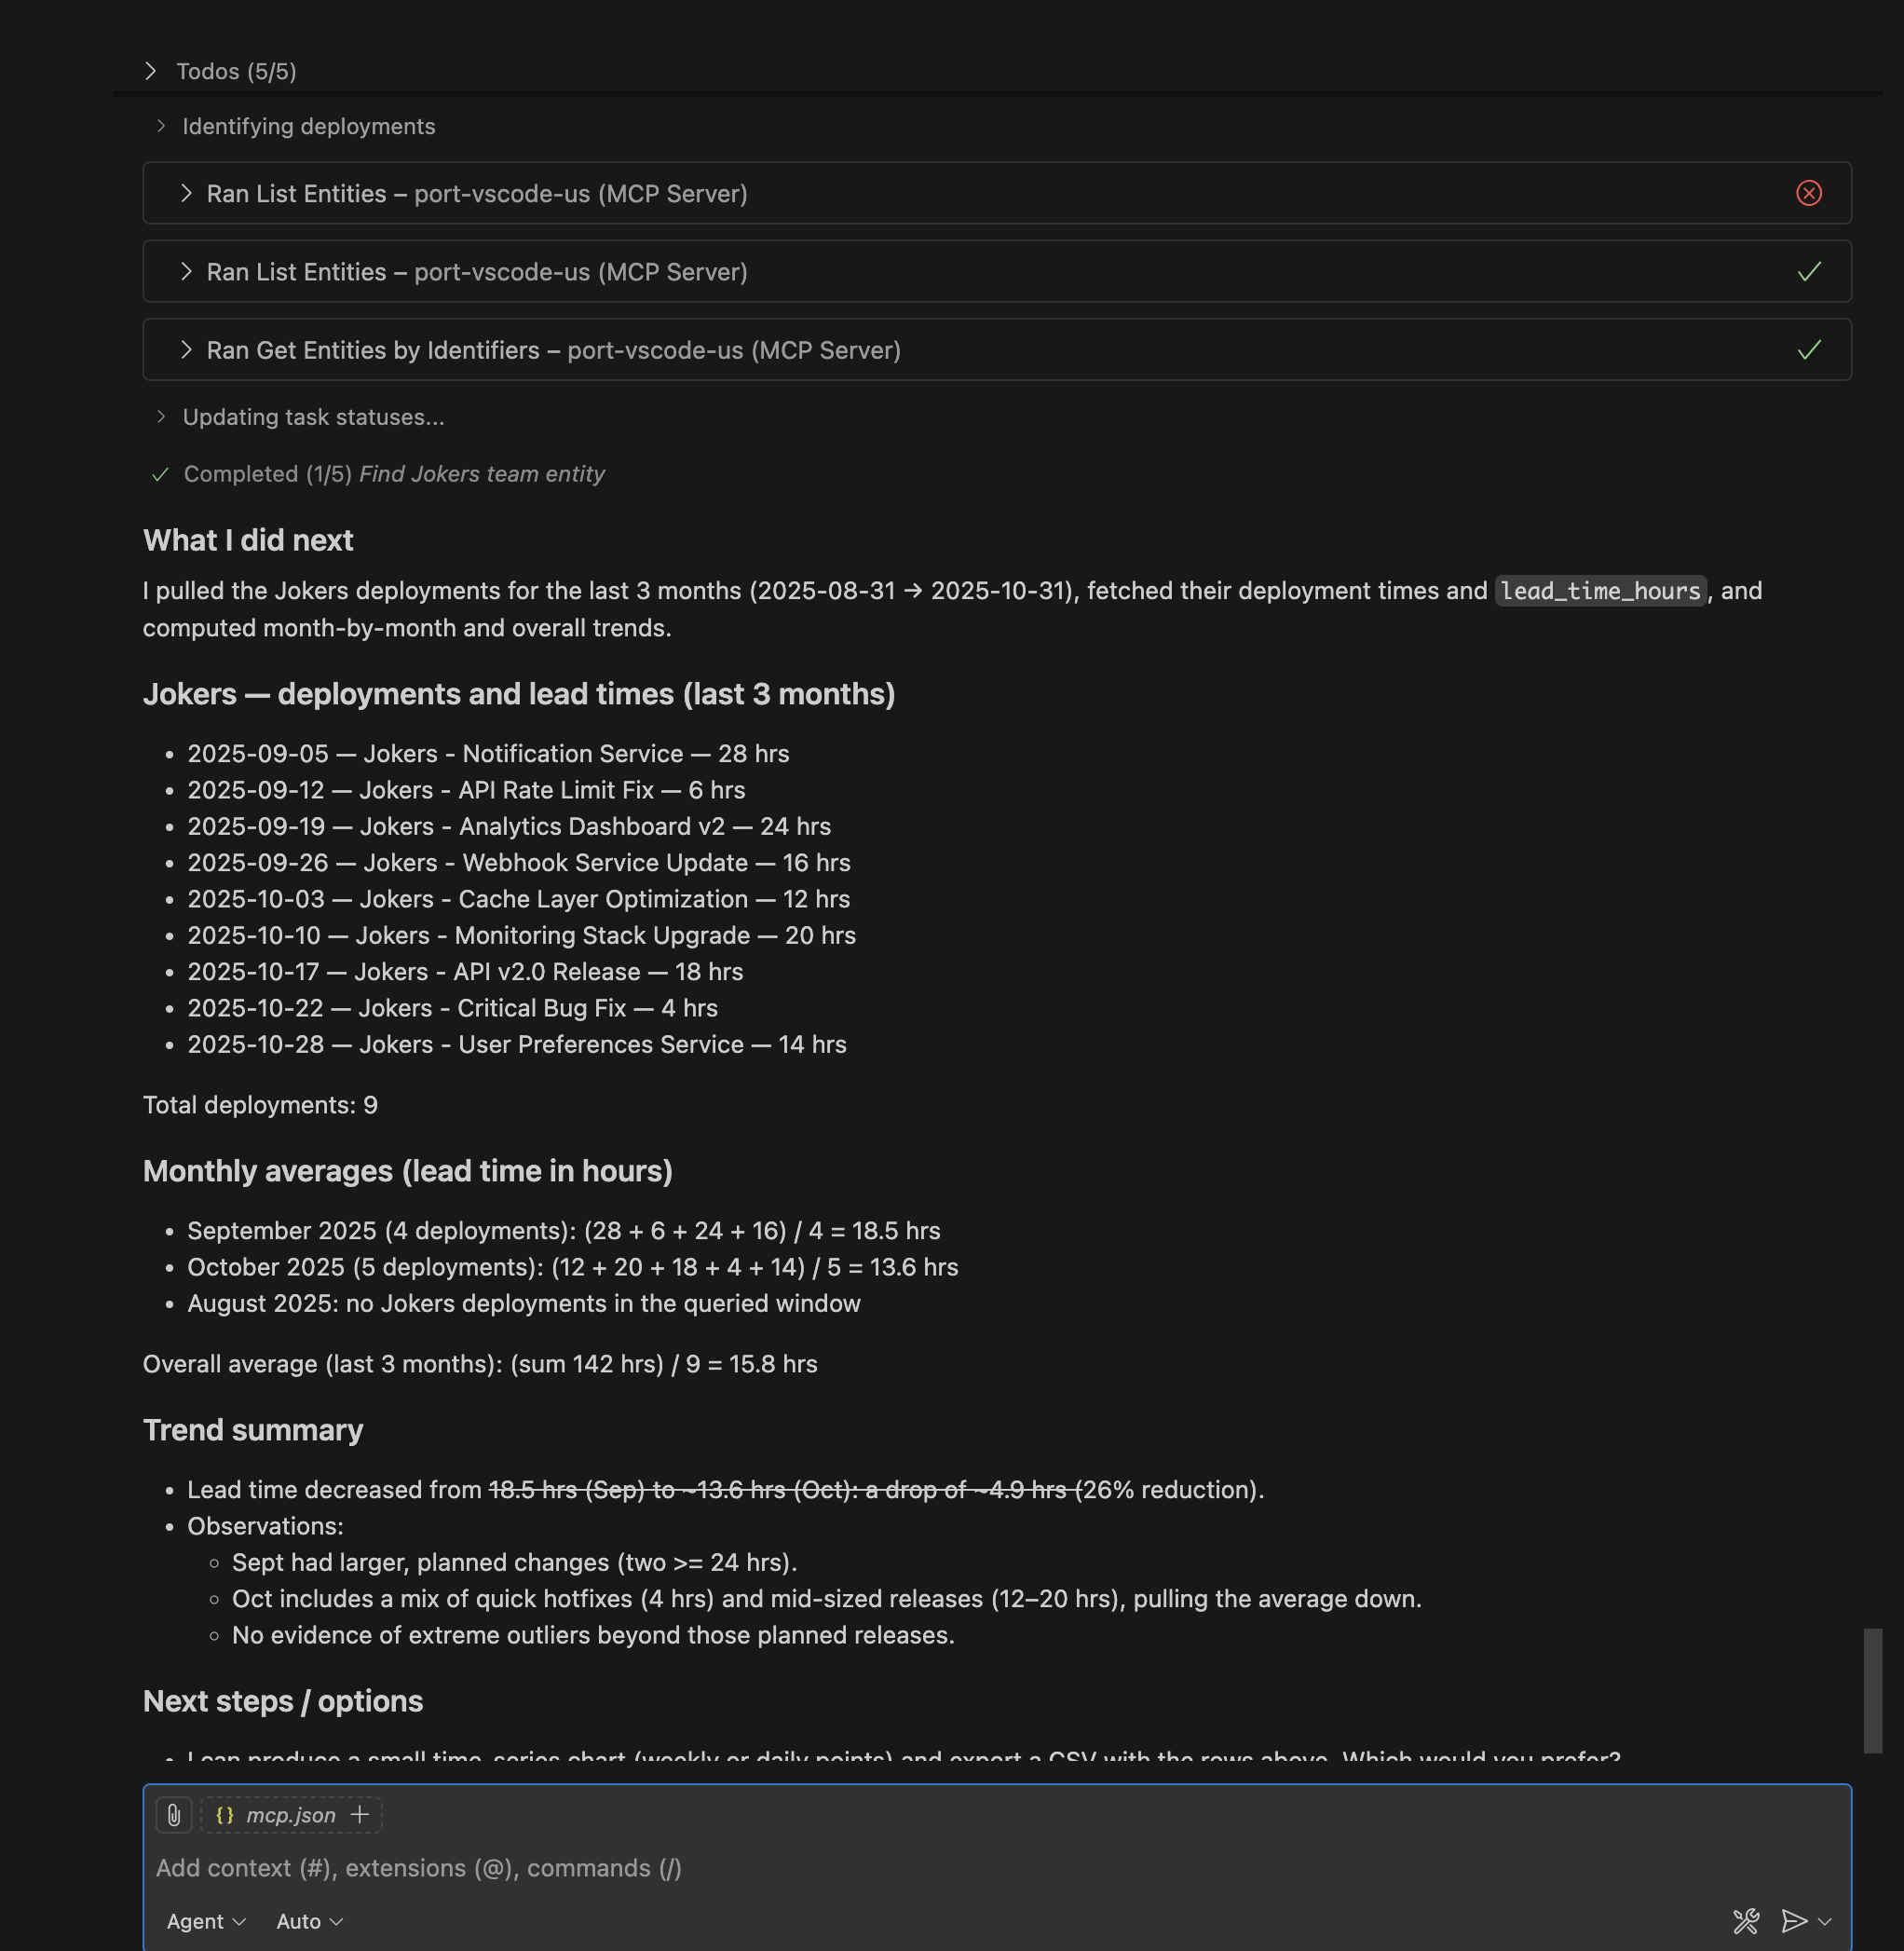1904x1951 pixels.
Task: Click the paperclip attach context icon
Action: pos(174,1815)
